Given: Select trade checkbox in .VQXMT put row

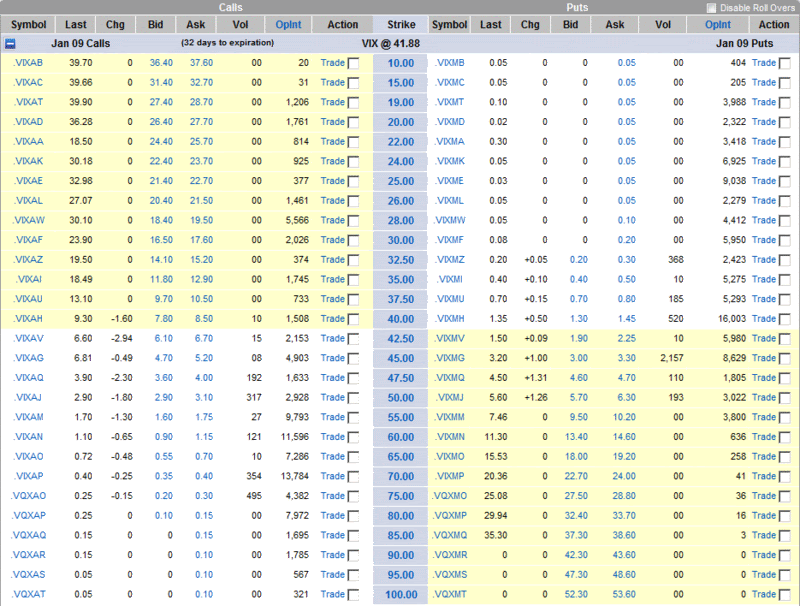Looking at the screenshot, I should click(785, 595).
